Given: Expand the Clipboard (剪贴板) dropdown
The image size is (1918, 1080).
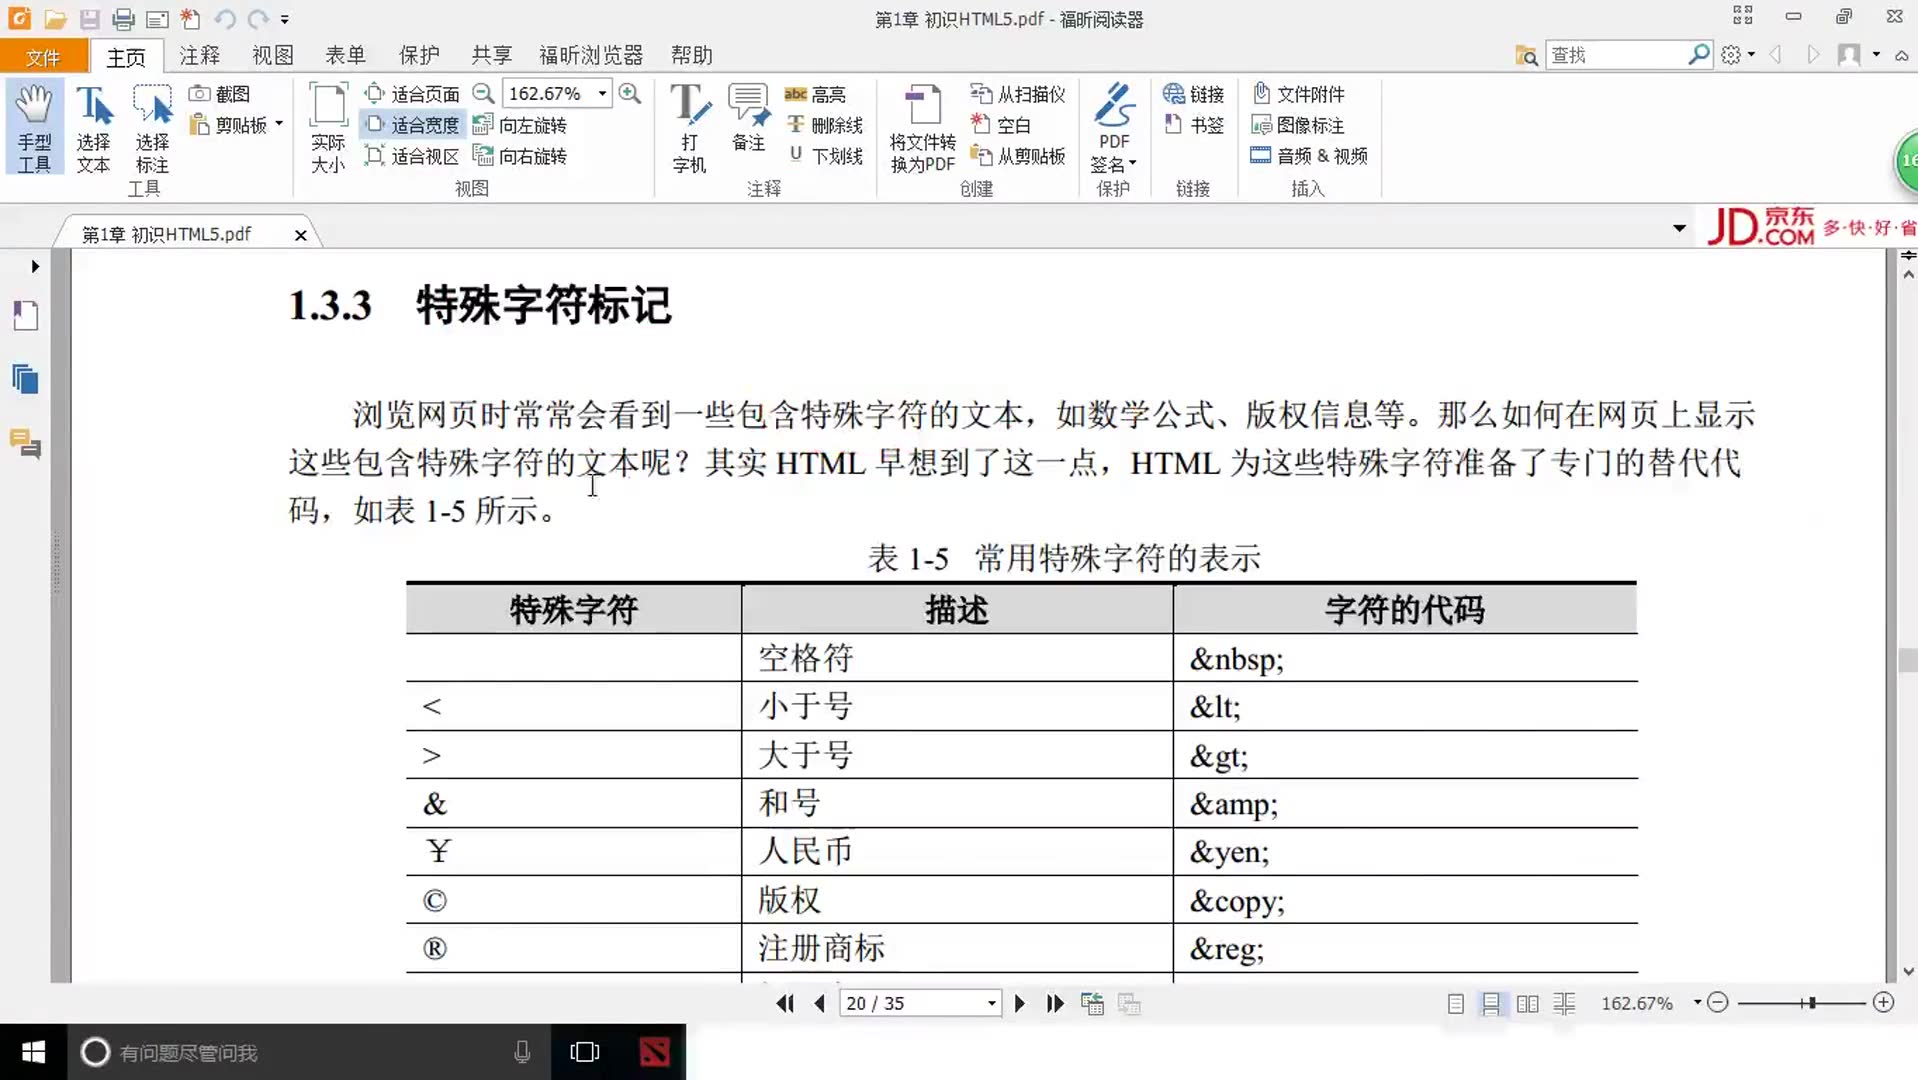Looking at the screenshot, I should pyautogui.click(x=279, y=124).
